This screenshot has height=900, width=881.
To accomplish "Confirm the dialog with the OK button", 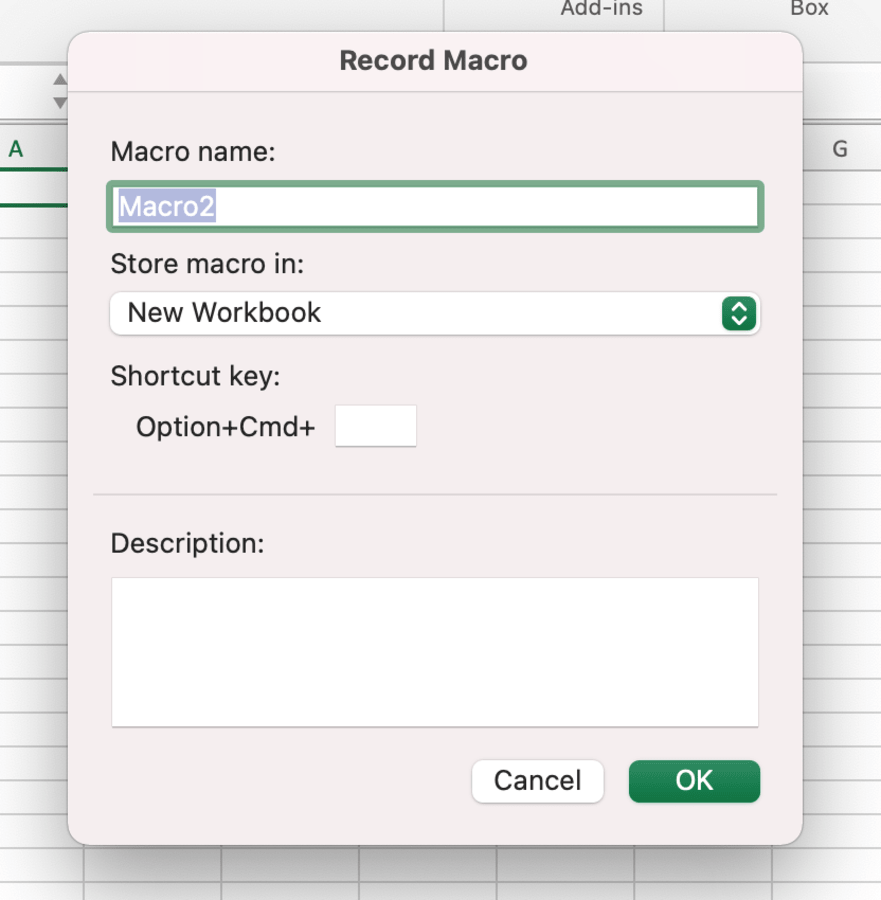I will tap(694, 781).
